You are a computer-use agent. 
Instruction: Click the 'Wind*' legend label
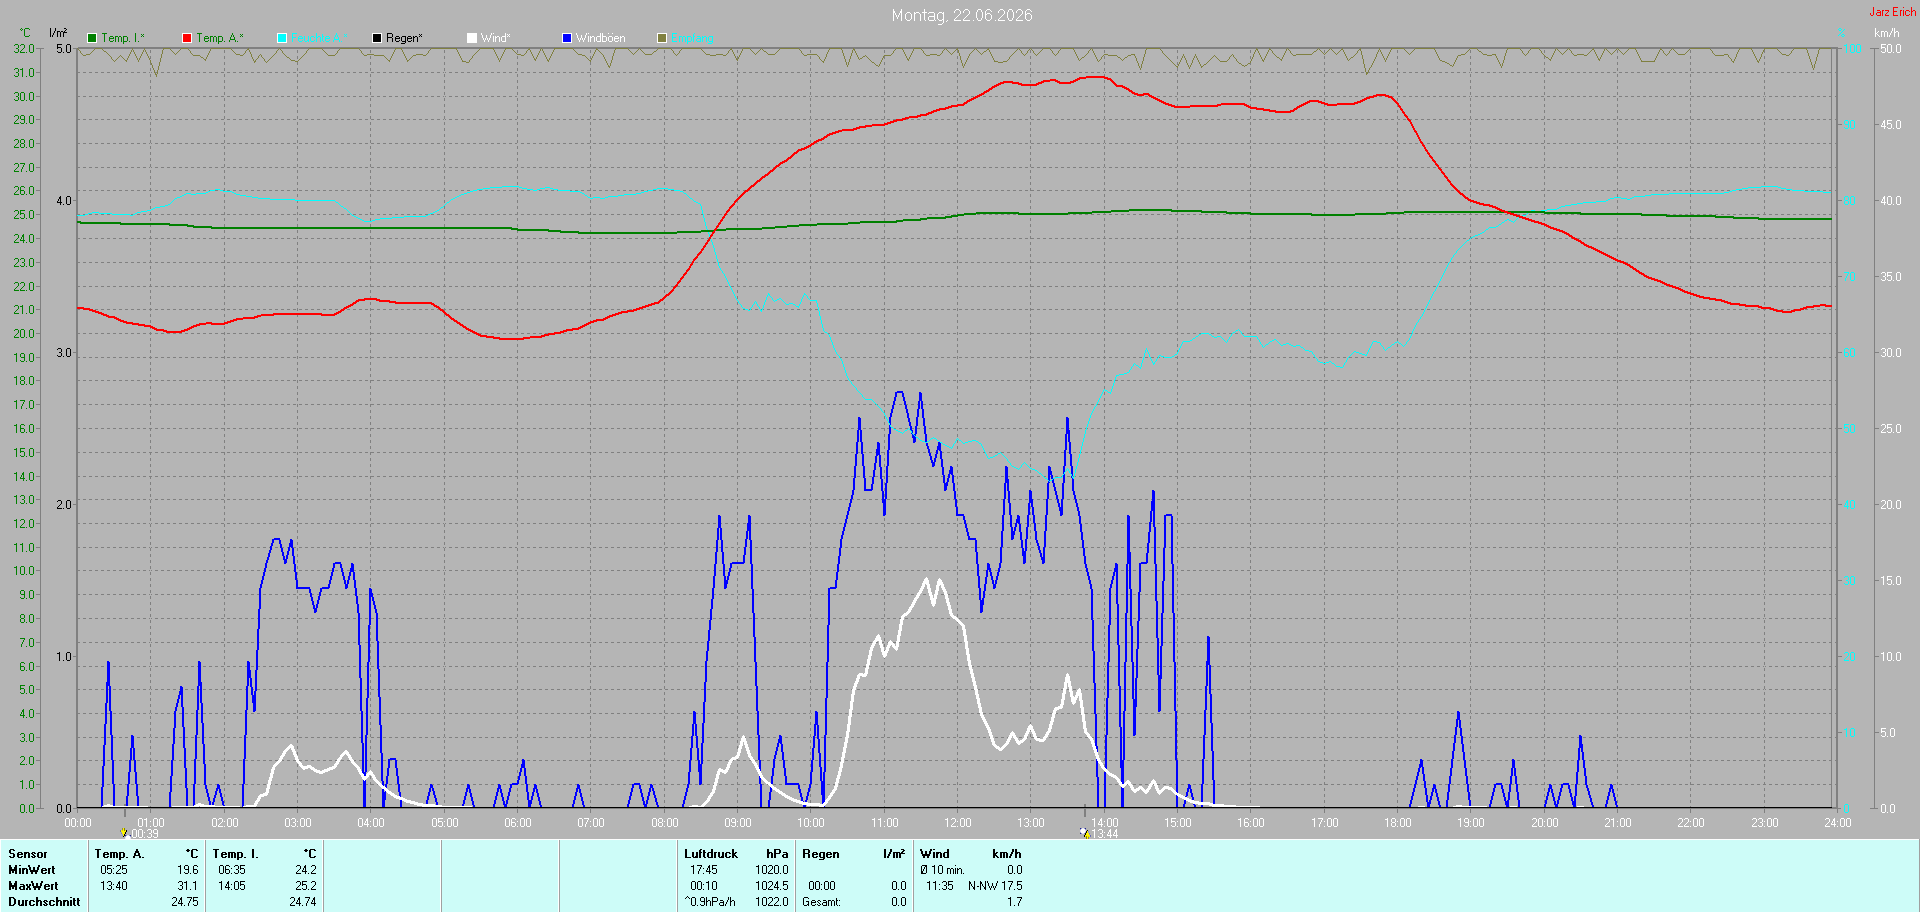coord(496,38)
